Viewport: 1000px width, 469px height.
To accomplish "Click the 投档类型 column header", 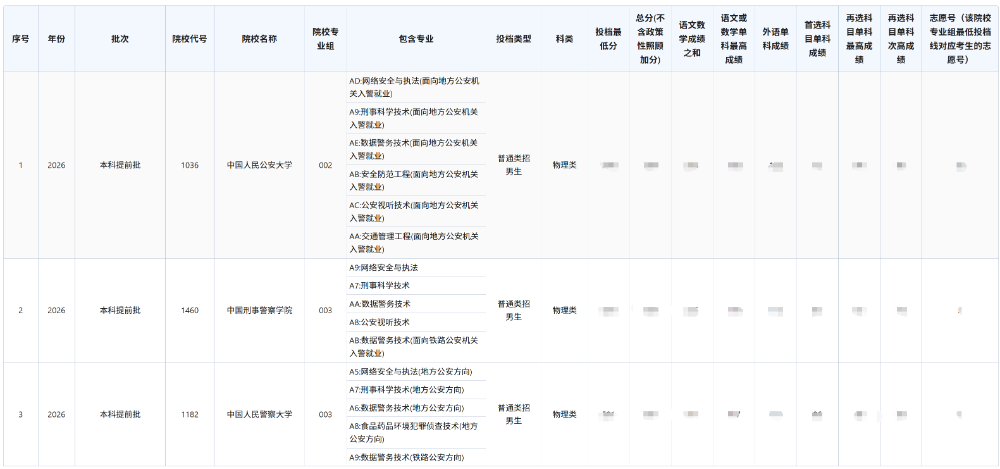I will (x=513, y=39).
